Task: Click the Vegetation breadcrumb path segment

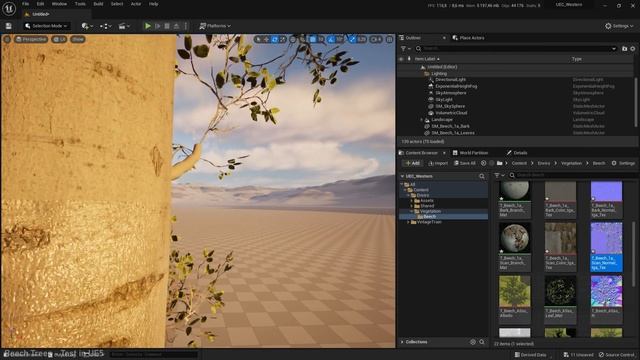Action: point(571,163)
